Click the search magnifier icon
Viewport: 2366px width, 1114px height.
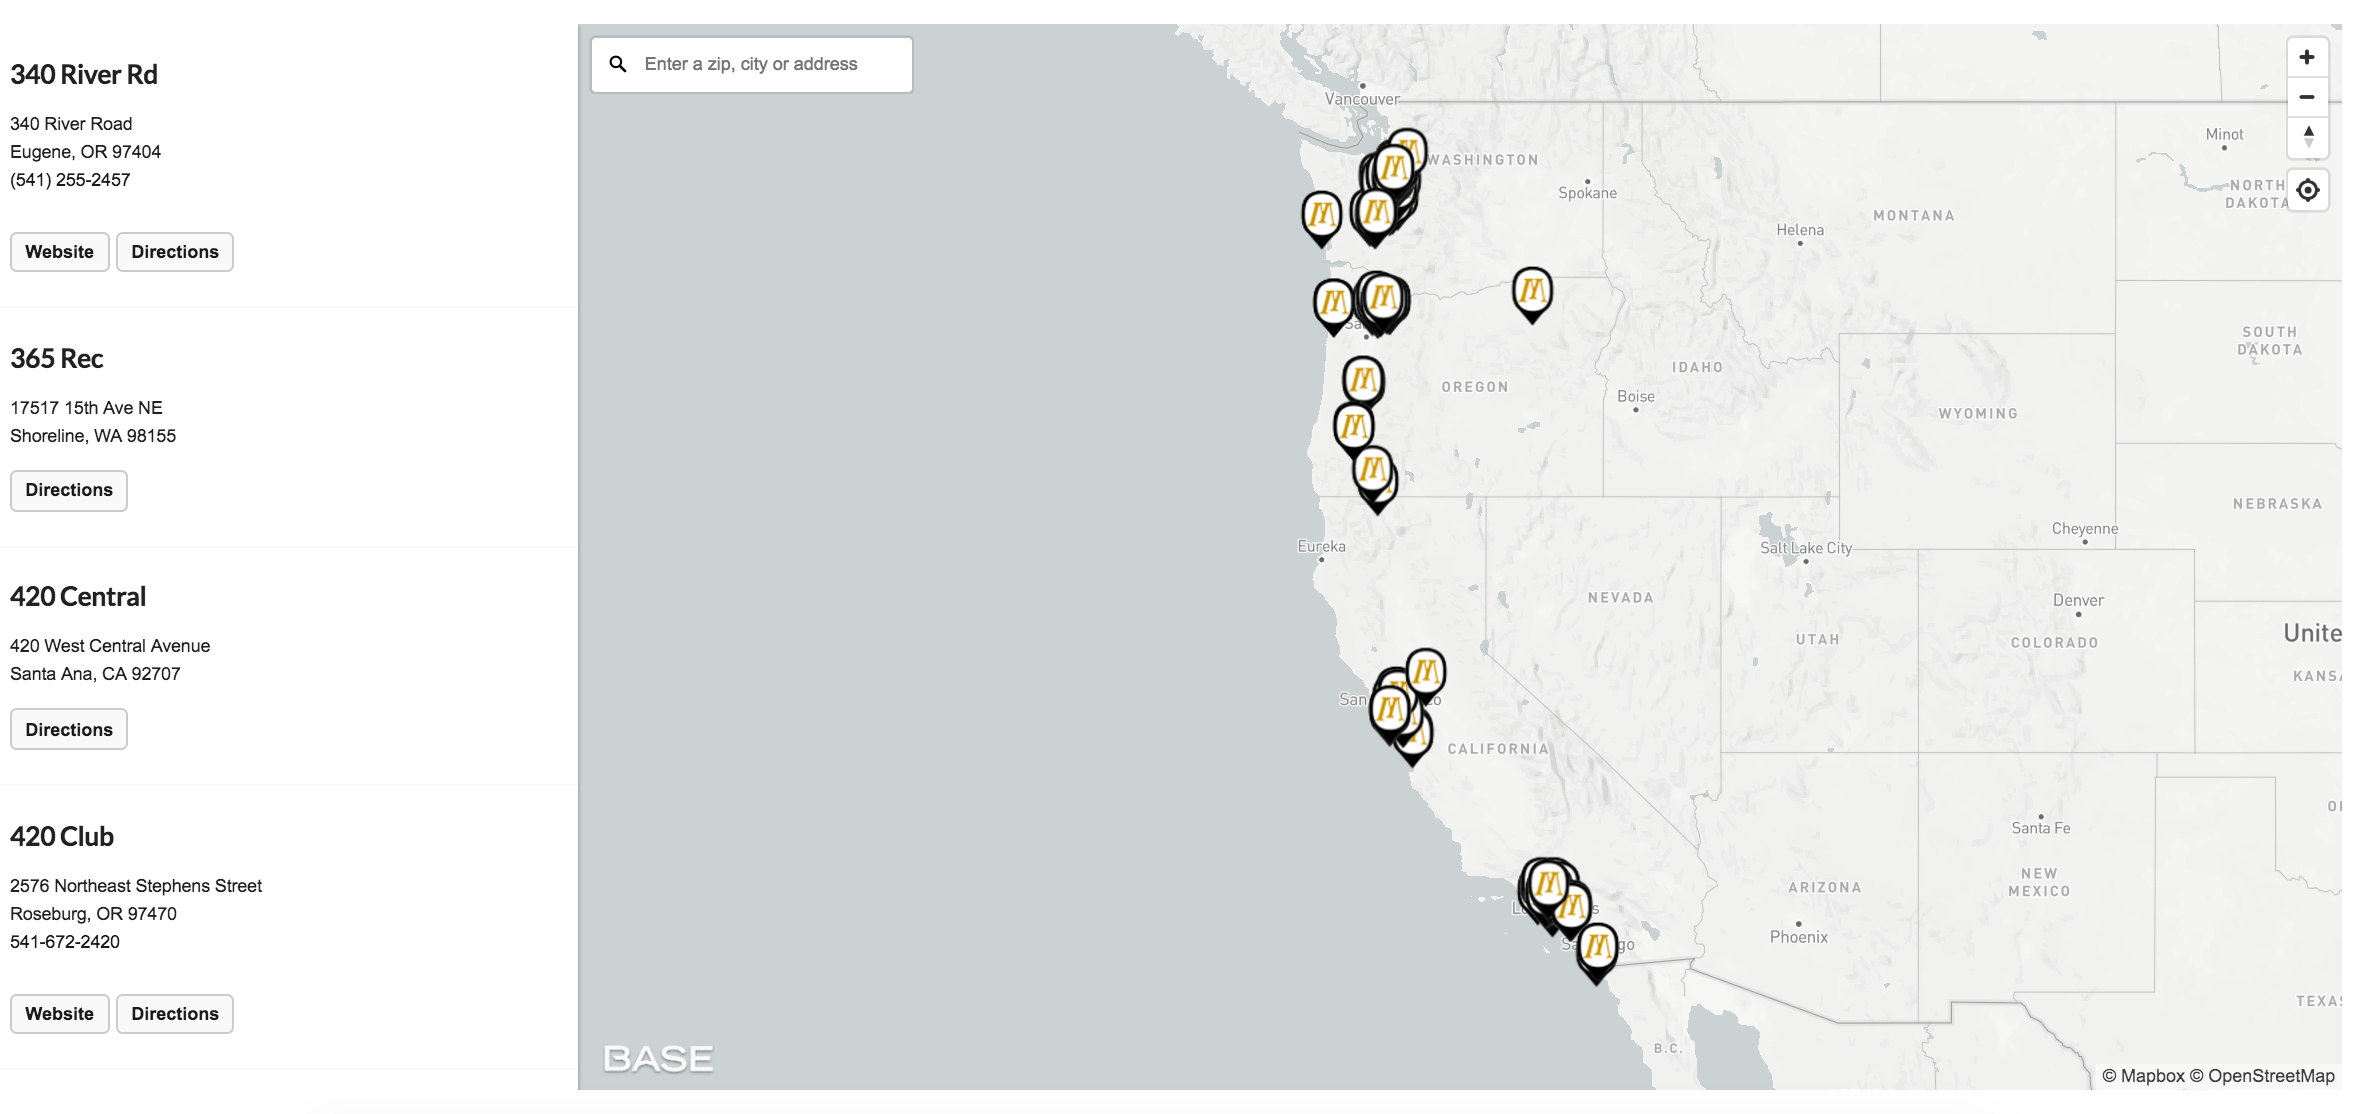618,64
